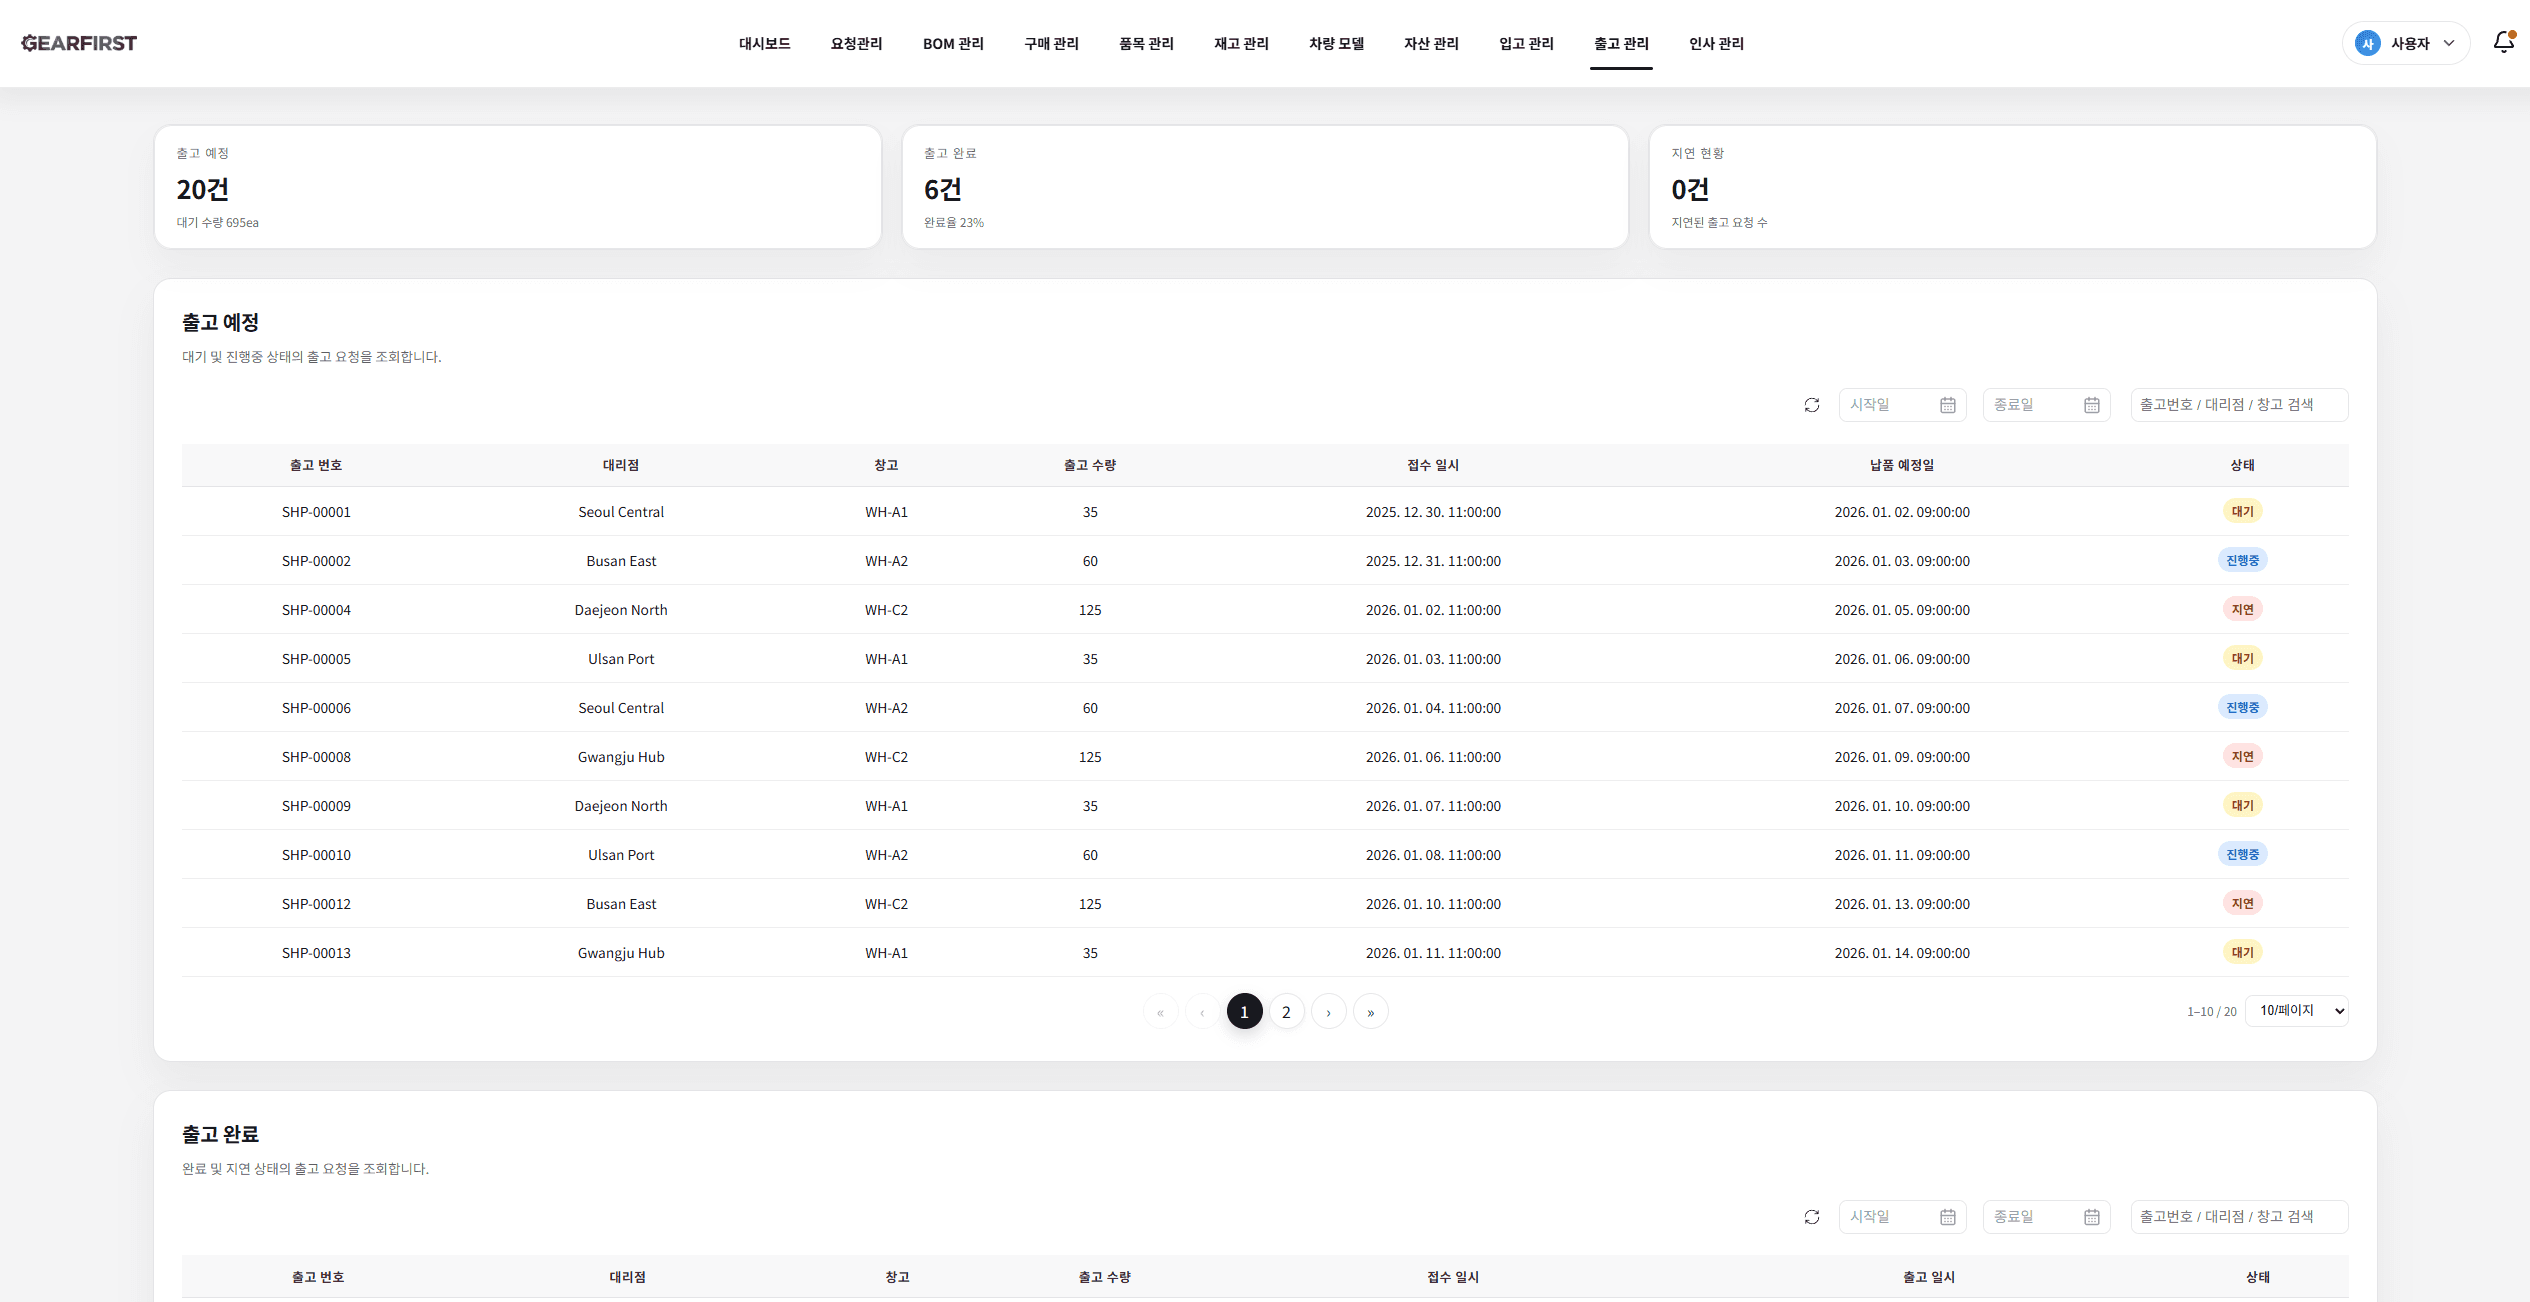Open calendar icon in upper 종료일 field
The height and width of the screenshot is (1302, 2530).
[2091, 405]
